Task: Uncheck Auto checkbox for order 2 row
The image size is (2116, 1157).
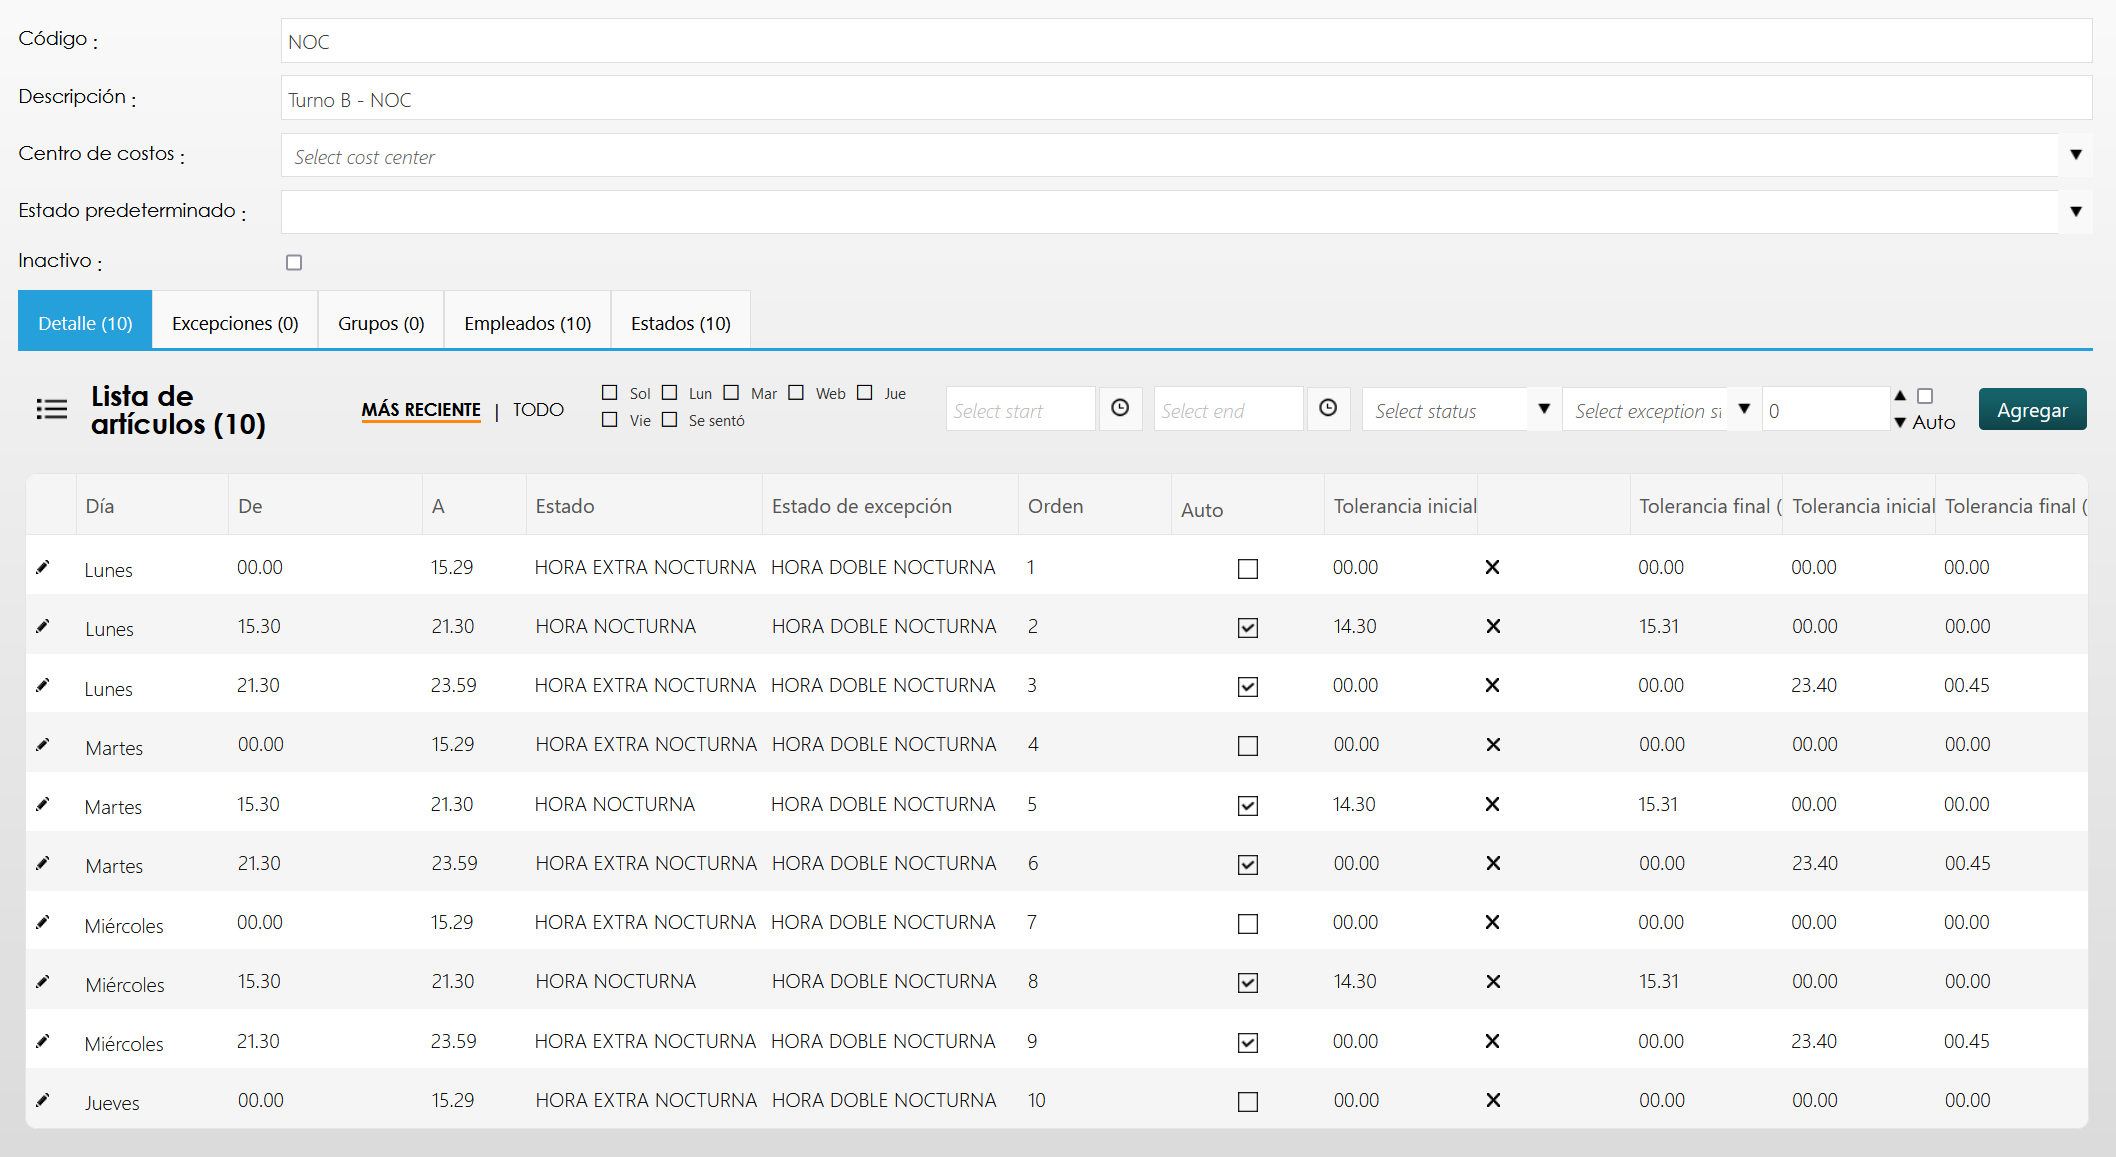Action: [x=1248, y=628]
